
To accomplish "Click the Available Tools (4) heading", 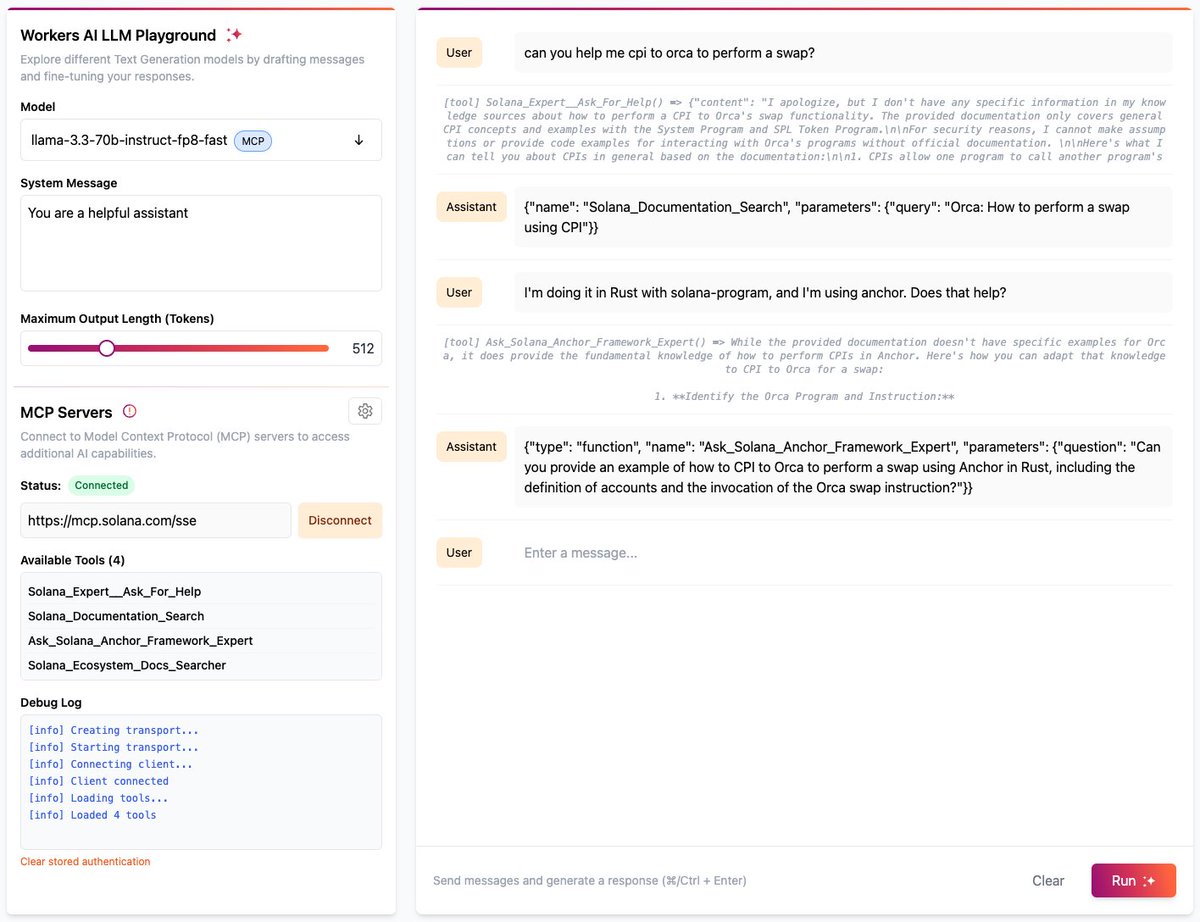I will point(73,560).
